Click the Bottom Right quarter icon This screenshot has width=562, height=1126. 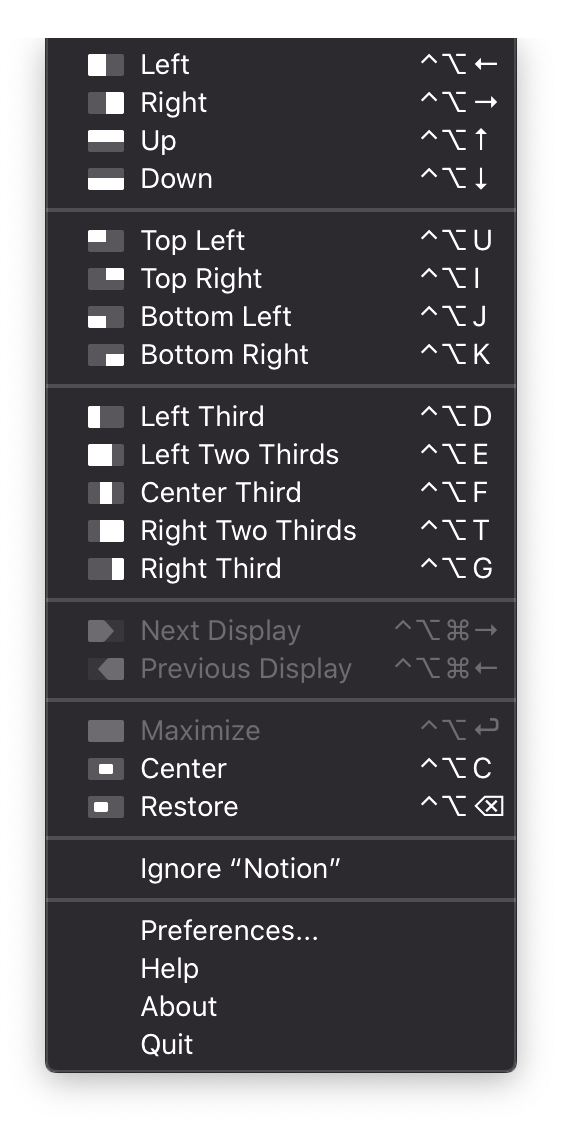tap(106, 355)
